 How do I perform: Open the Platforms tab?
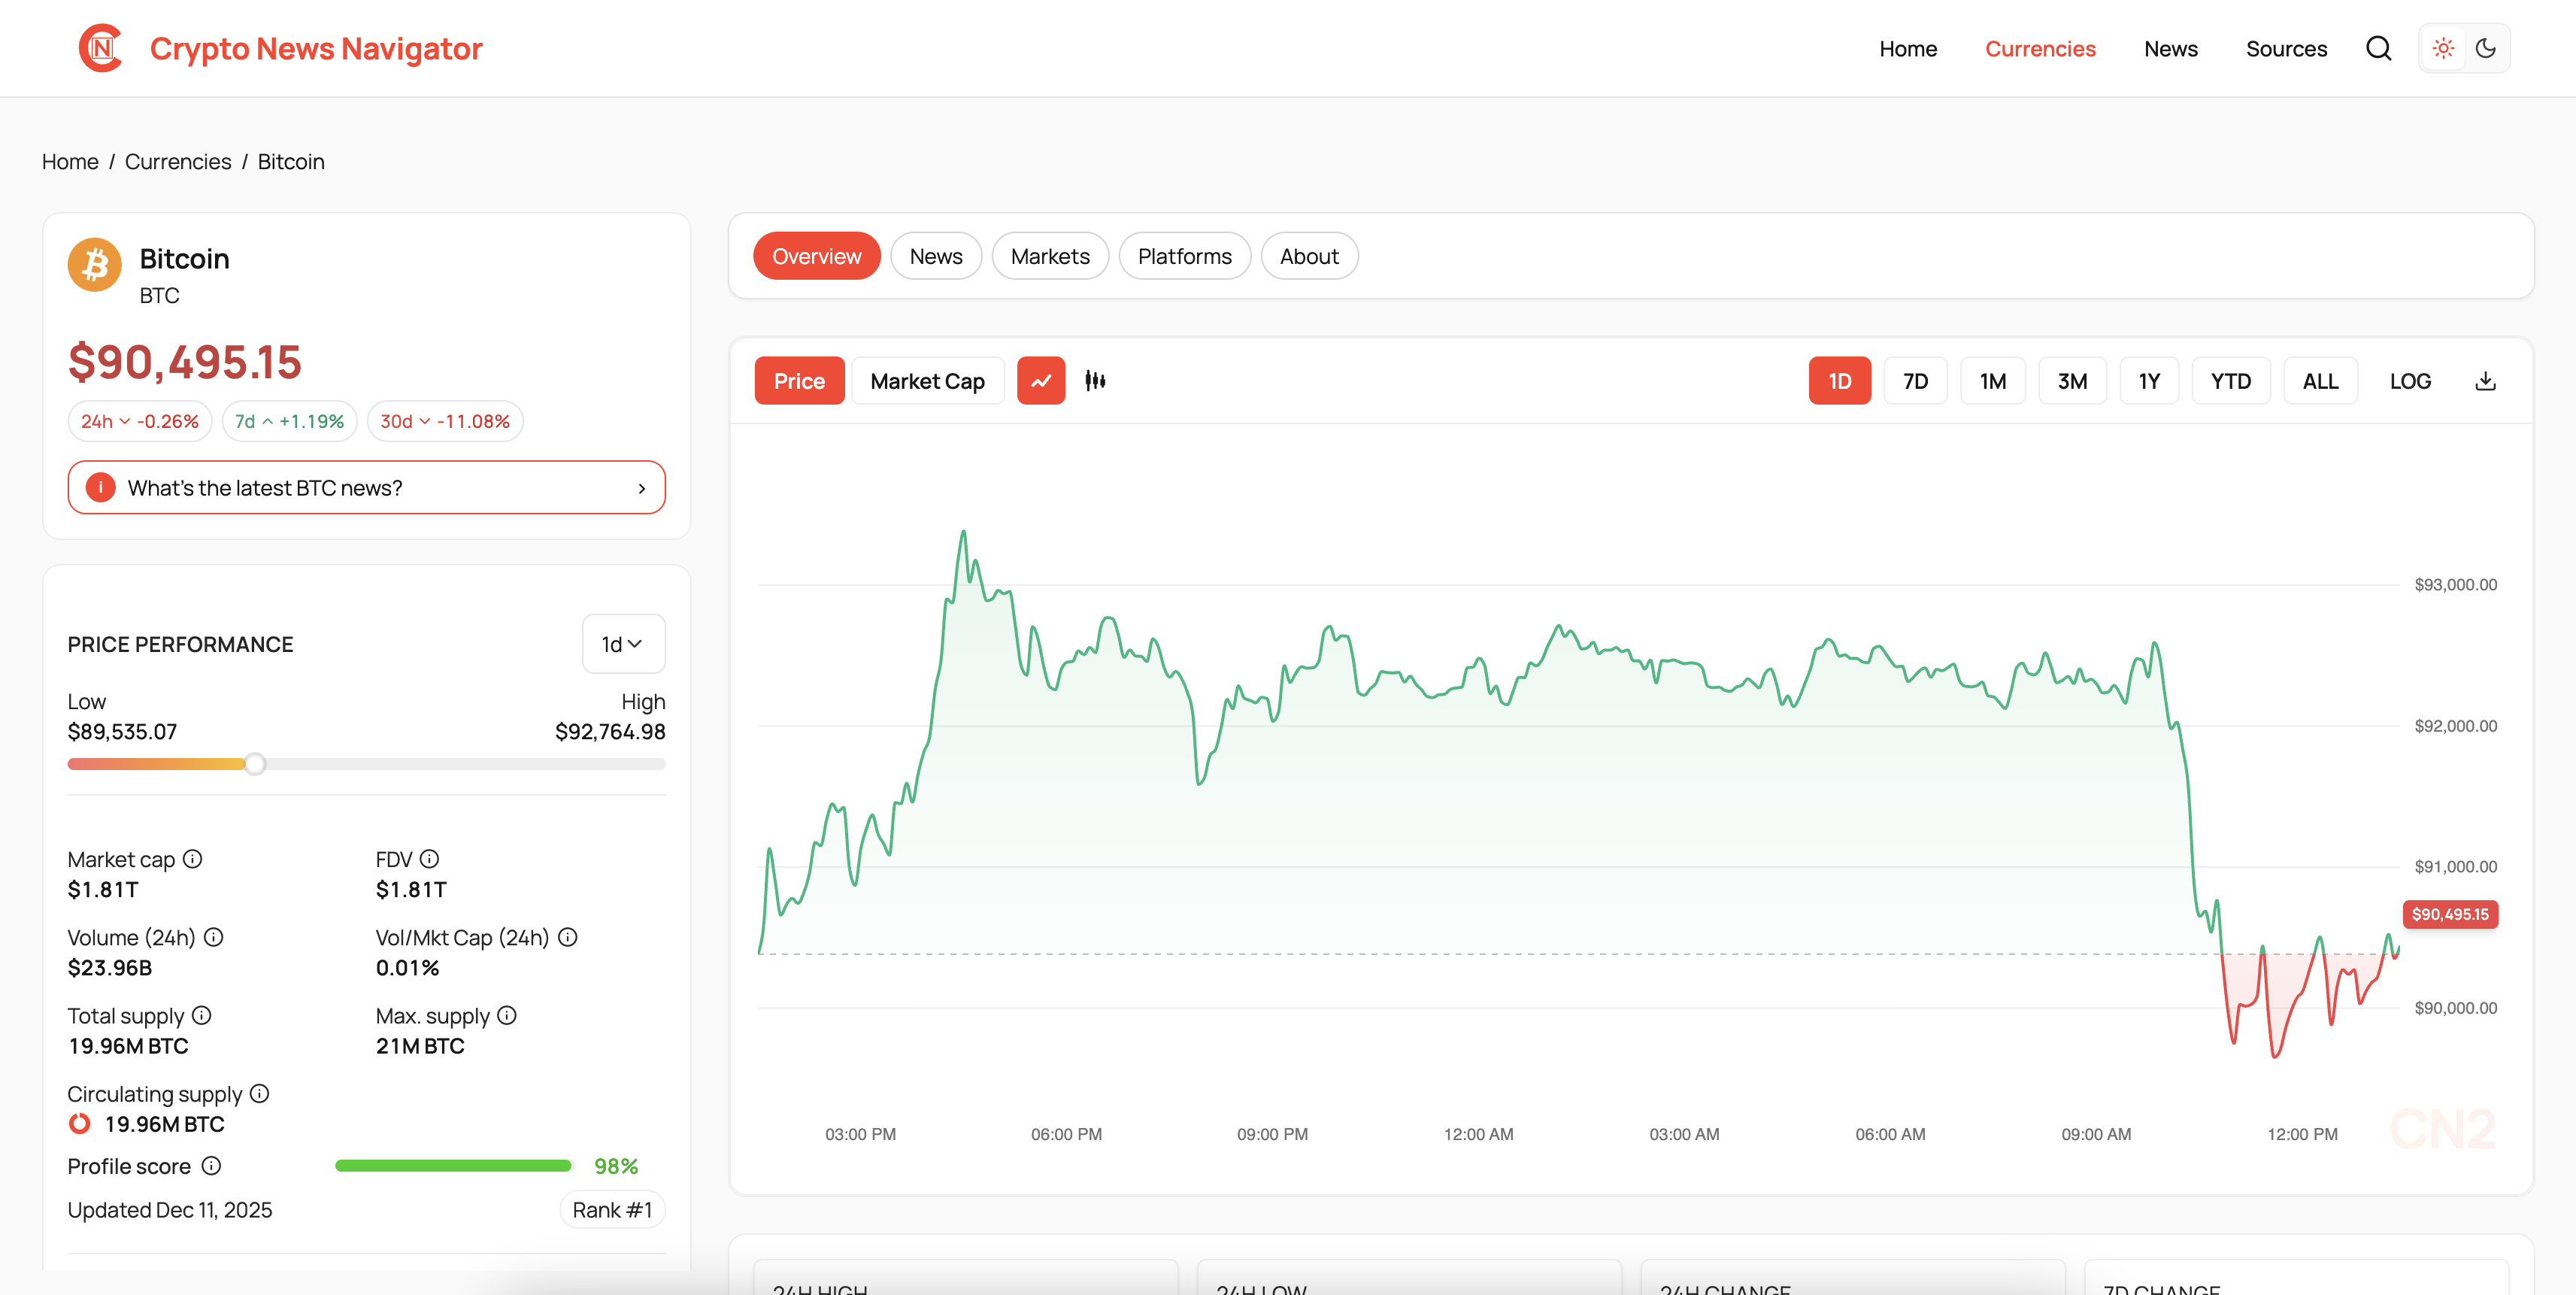tap(1185, 255)
